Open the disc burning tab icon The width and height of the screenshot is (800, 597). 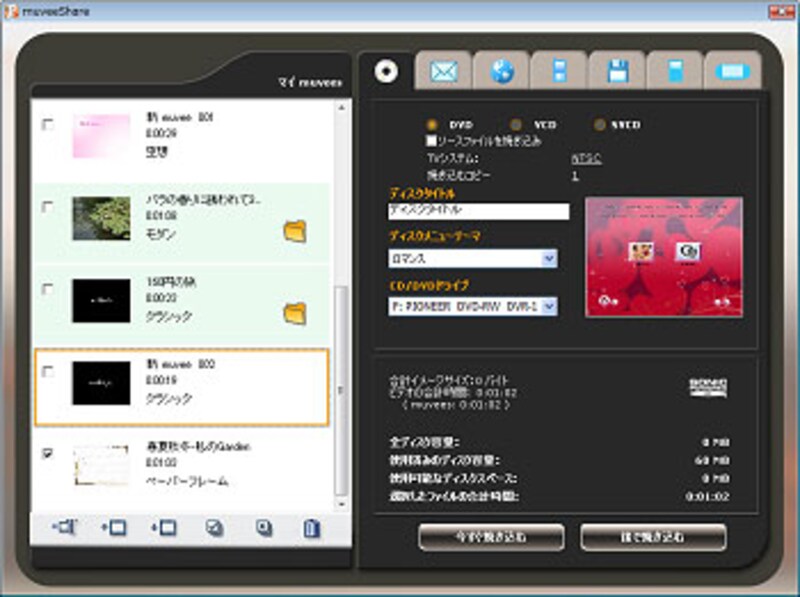pyautogui.click(x=386, y=72)
